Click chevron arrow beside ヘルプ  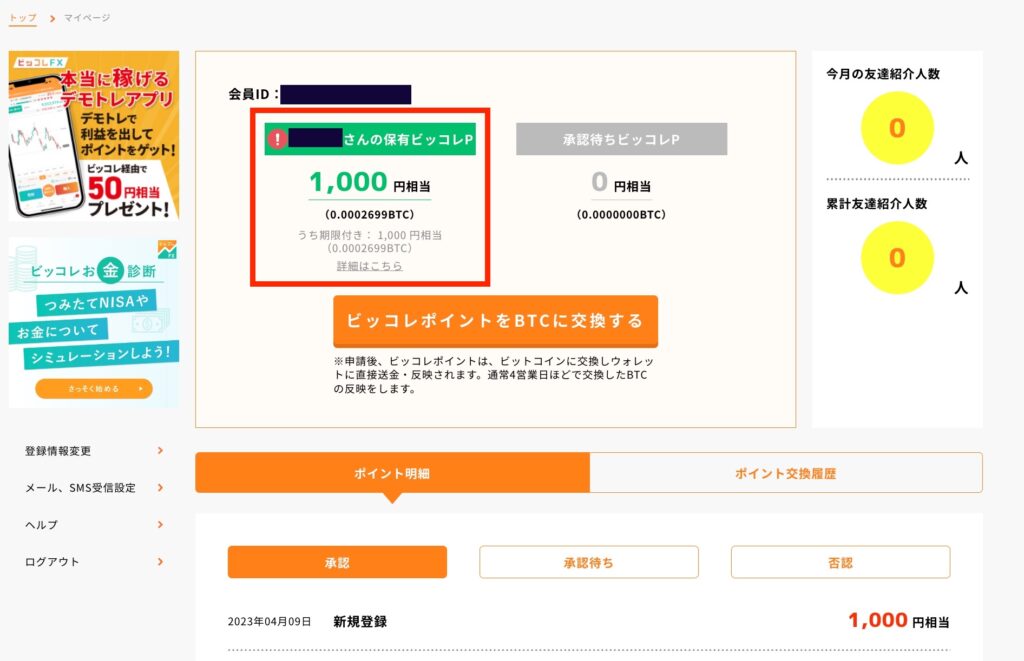point(160,524)
